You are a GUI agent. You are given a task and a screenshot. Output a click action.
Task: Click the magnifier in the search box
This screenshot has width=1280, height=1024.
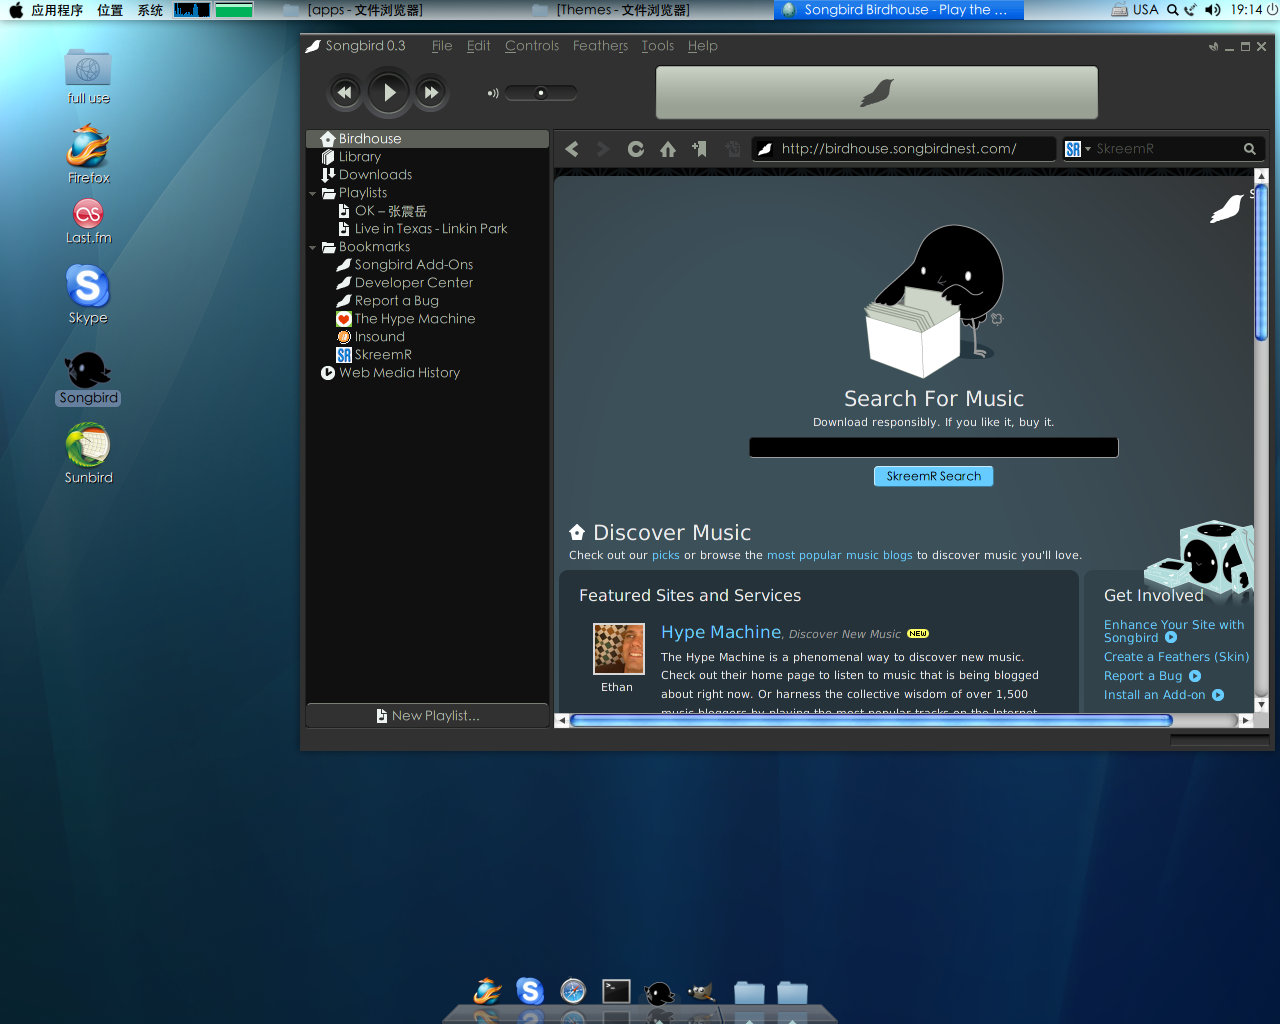tap(1249, 149)
